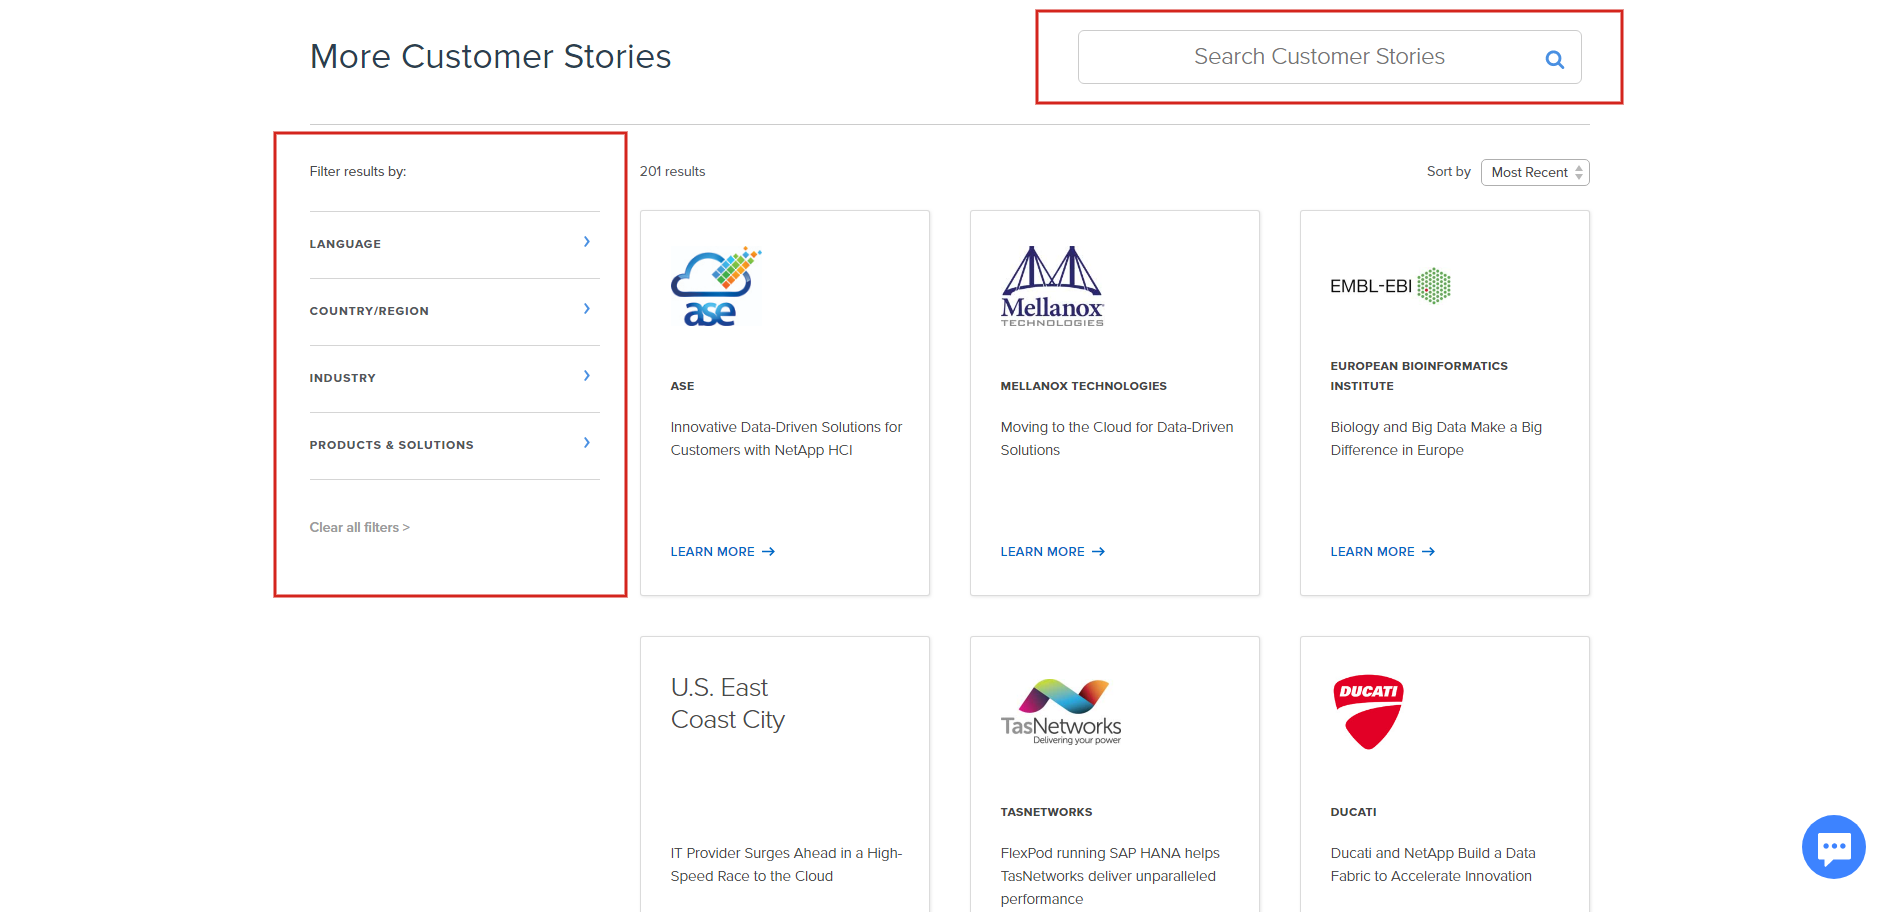This screenshot has height=912, width=1899.
Task: Expand the Products & Solutions filter chevron
Action: pos(587,443)
